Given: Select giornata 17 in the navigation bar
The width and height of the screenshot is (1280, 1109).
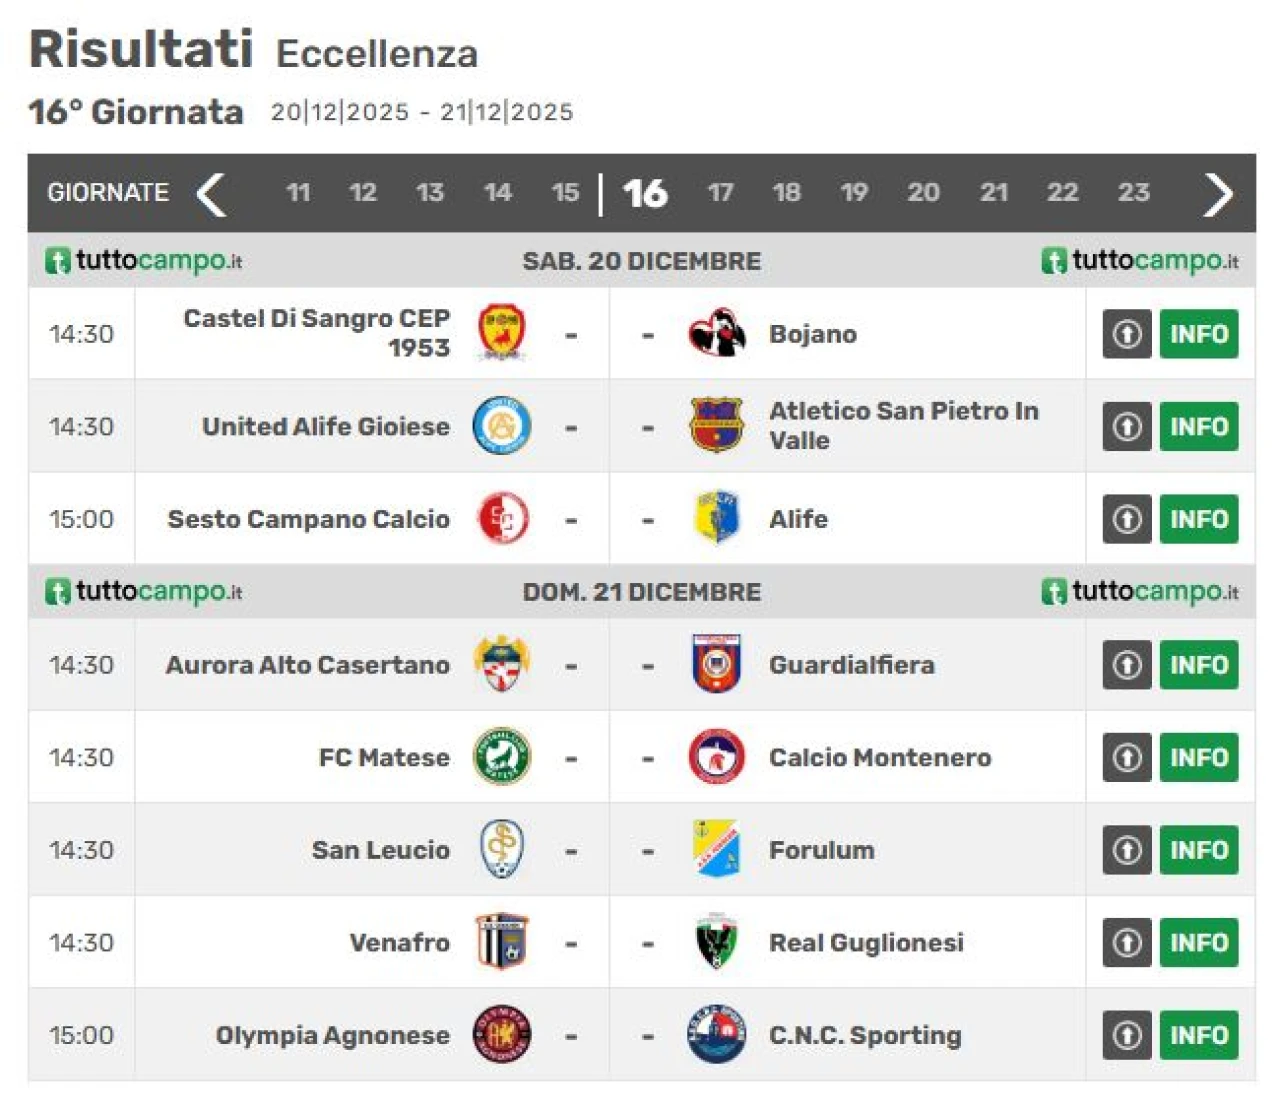Looking at the screenshot, I should click(x=720, y=192).
